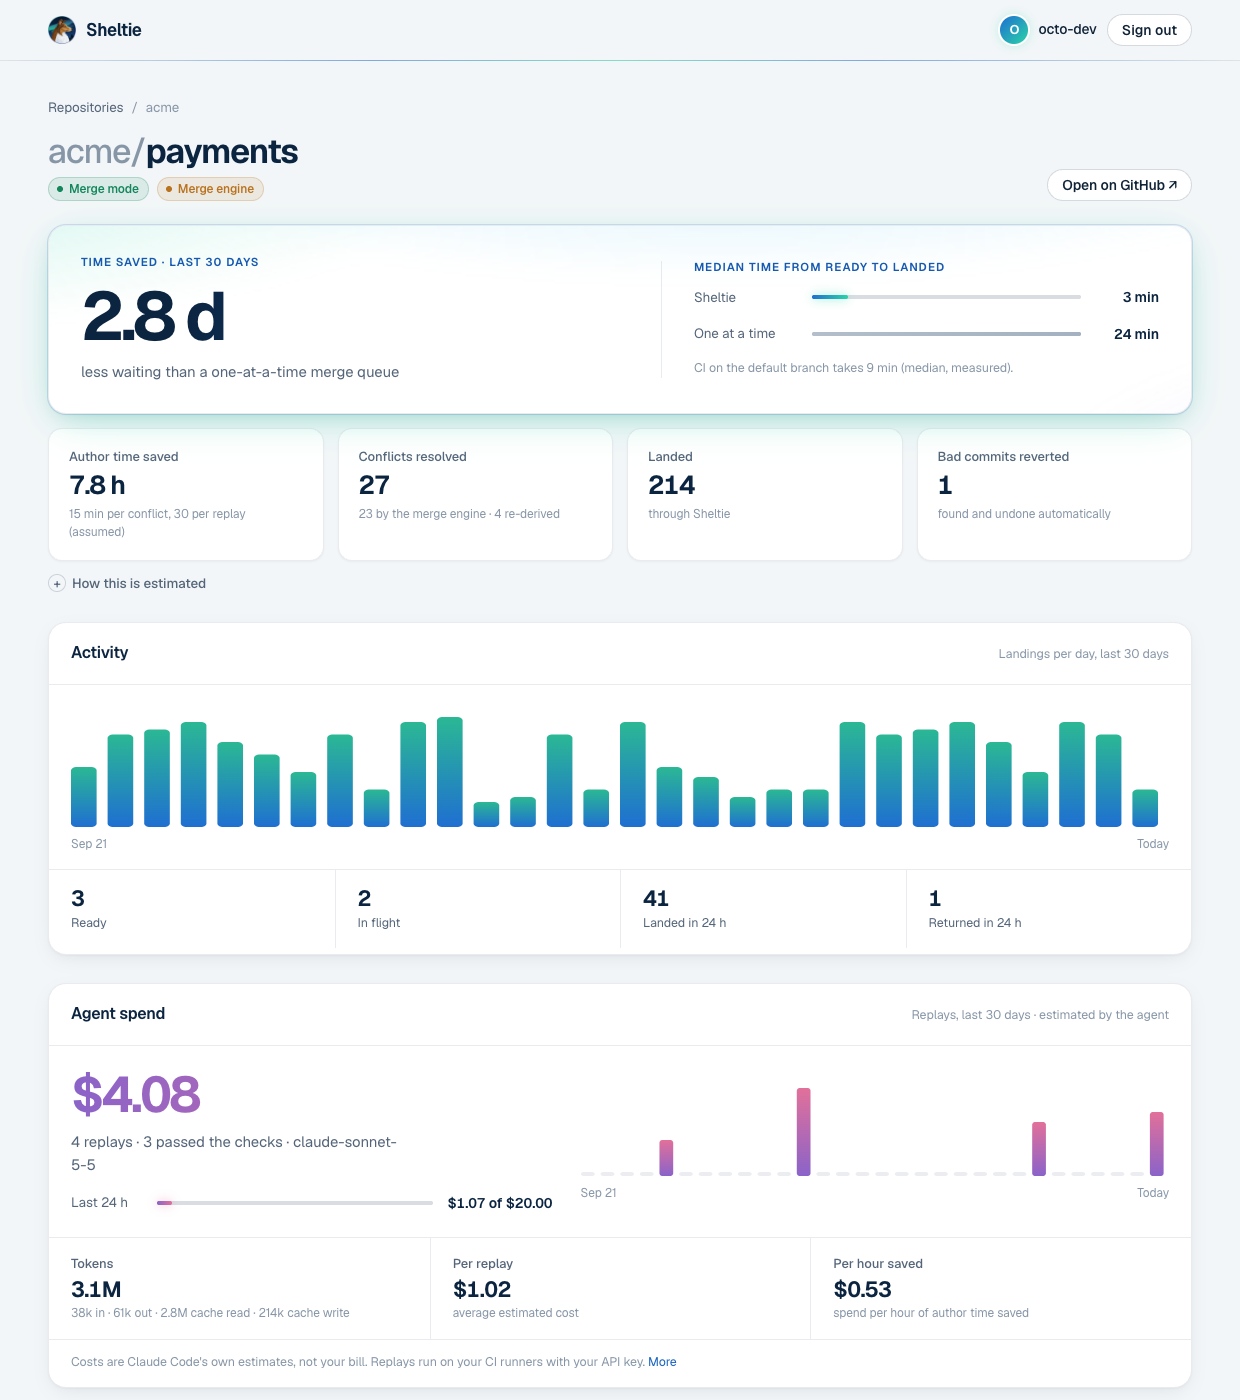Image resolution: width=1240 pixels, height=1400 pixels.
Task: Click the Activity section heading
Action: (x=100, y=652)
